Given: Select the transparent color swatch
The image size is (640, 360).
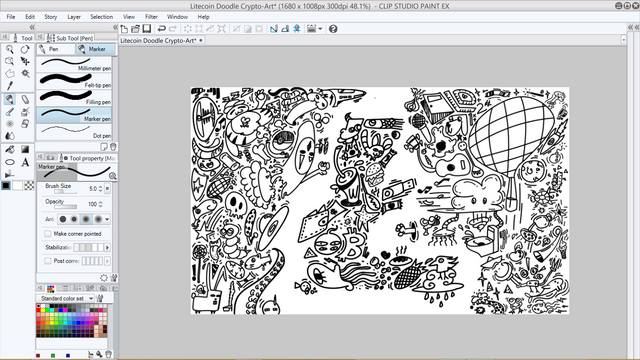Looking at the screenshot, I should coord(29,186).
